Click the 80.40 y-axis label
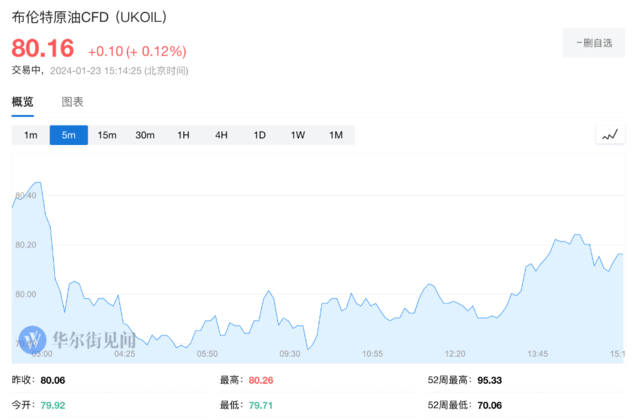Viewport: 640px width, 420px height. coord(26,196)
